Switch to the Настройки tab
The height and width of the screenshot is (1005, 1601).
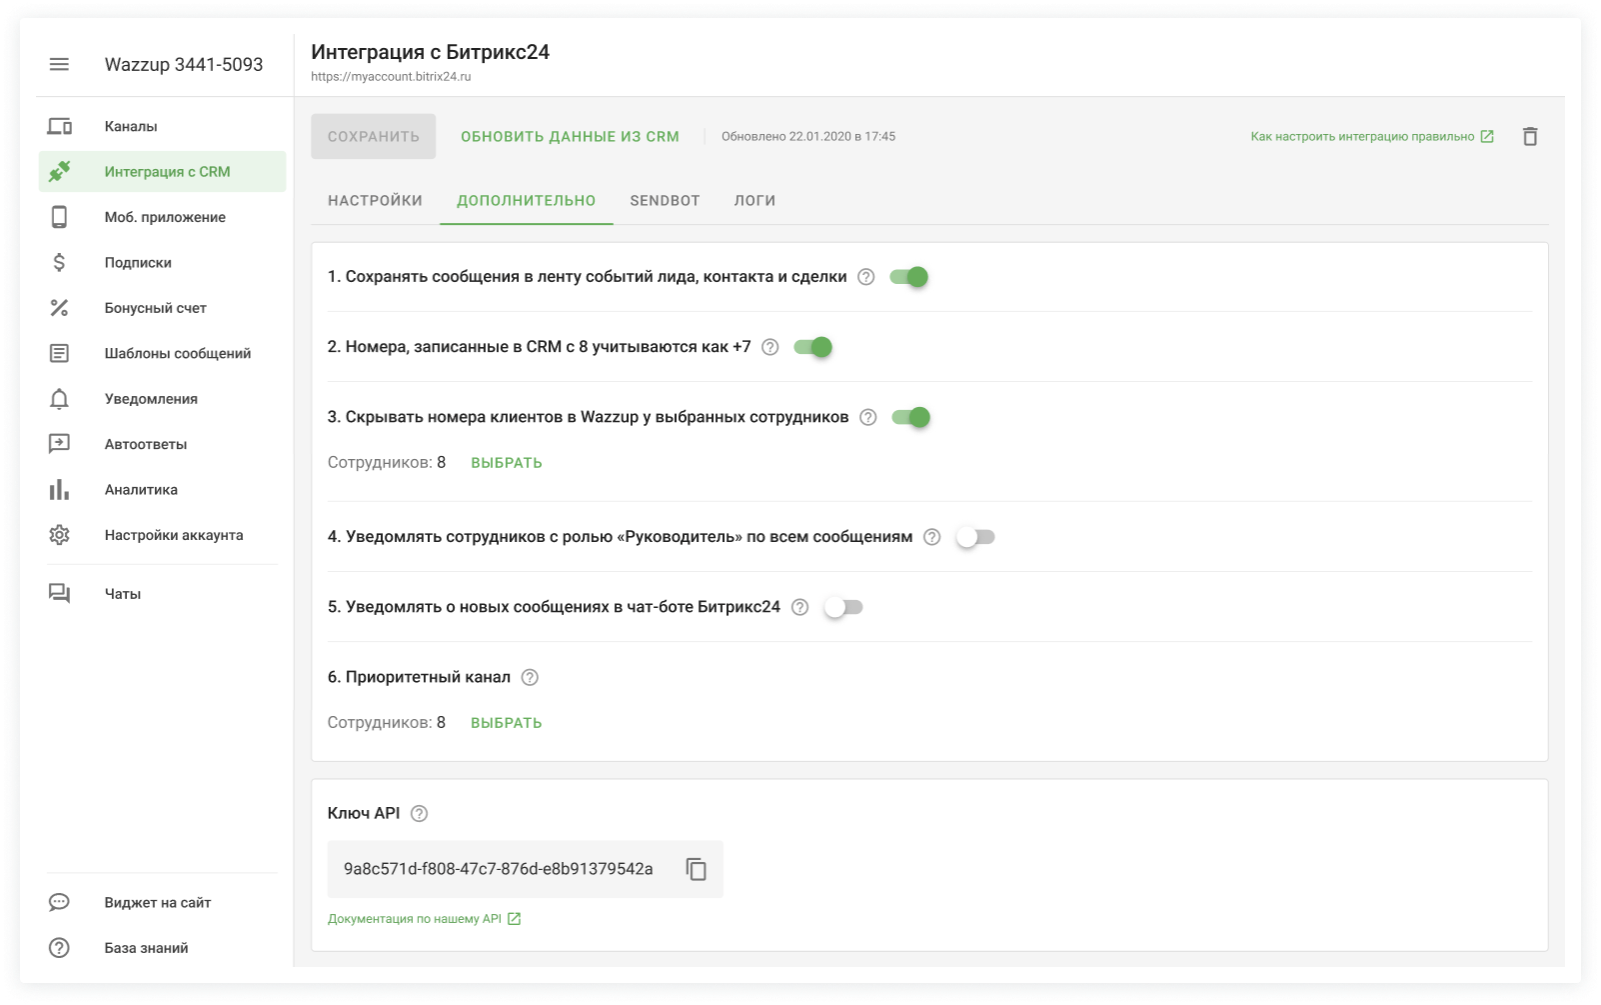click(x=375, y=200)
